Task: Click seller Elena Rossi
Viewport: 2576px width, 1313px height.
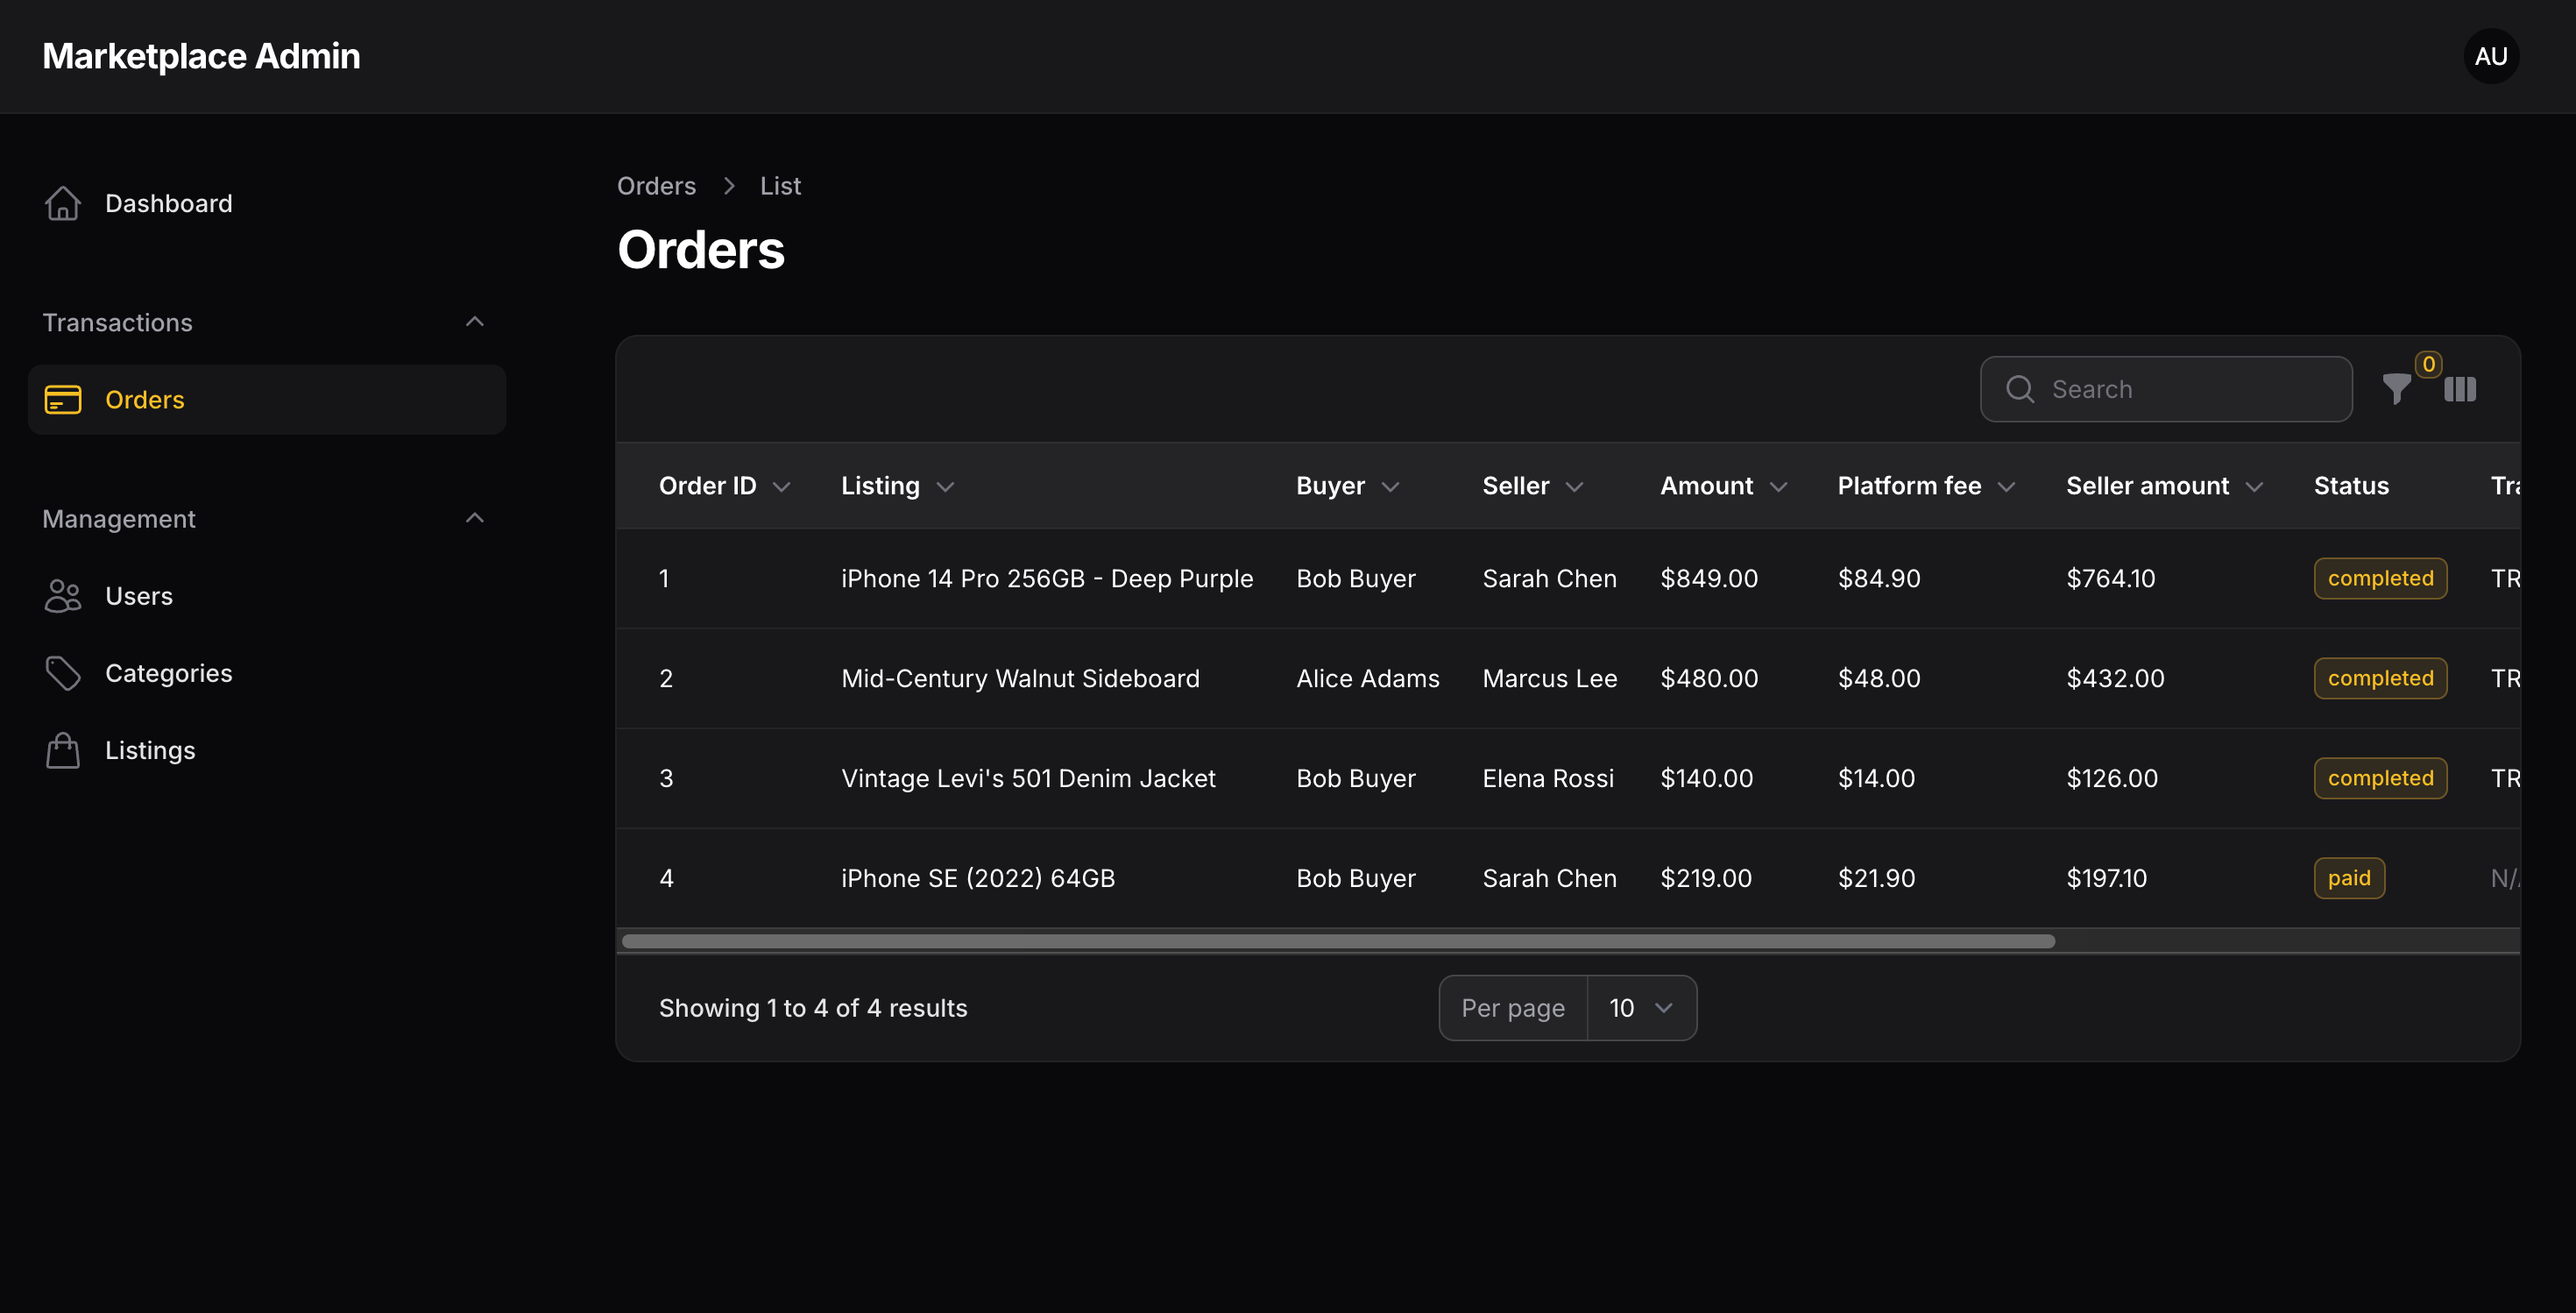Action: 1548,778
